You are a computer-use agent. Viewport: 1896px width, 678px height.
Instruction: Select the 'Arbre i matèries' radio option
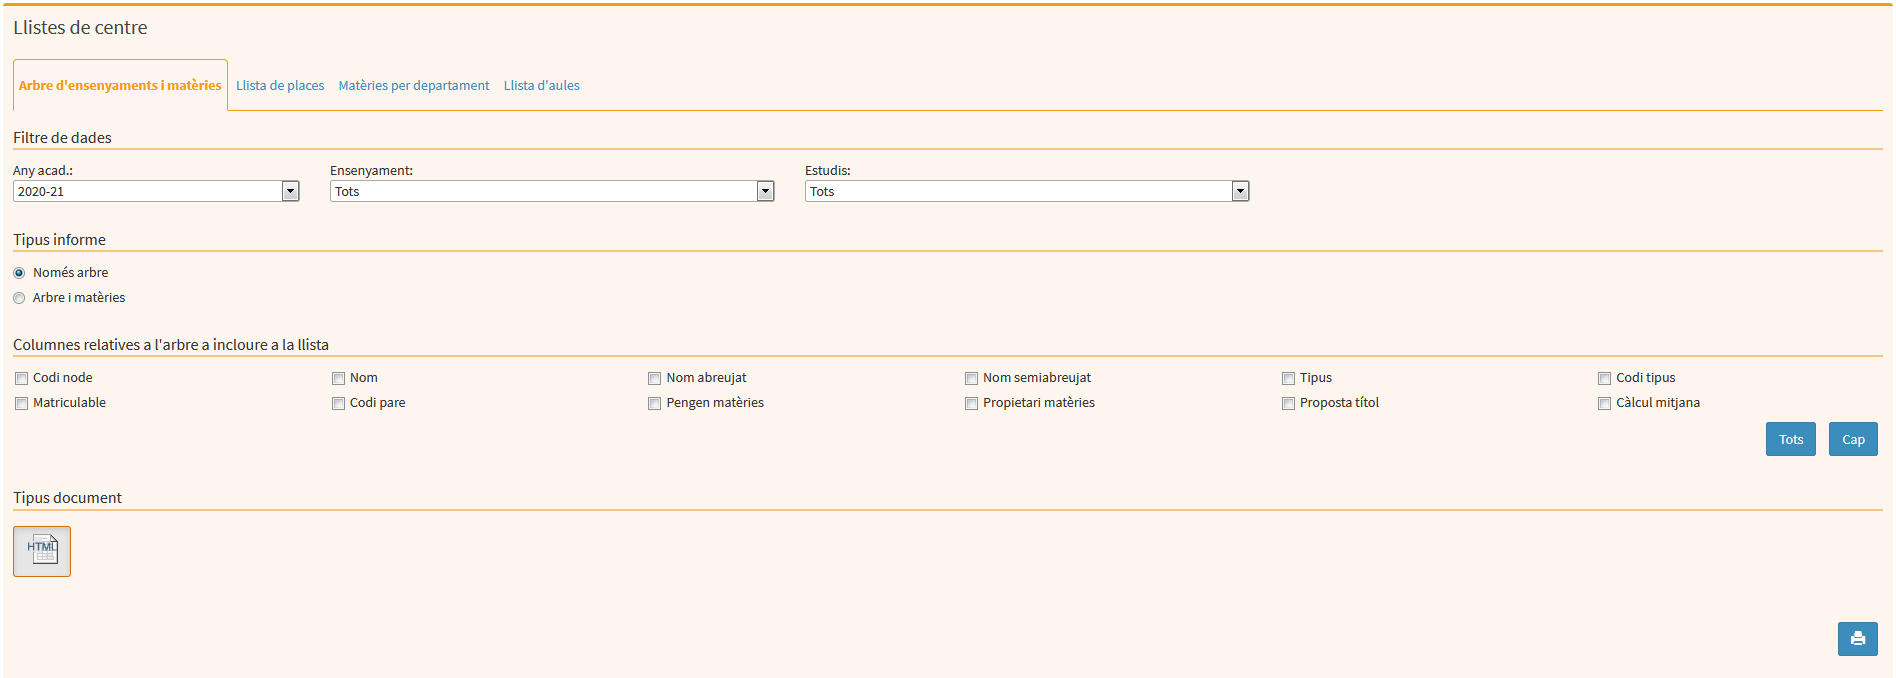(19, 298)
